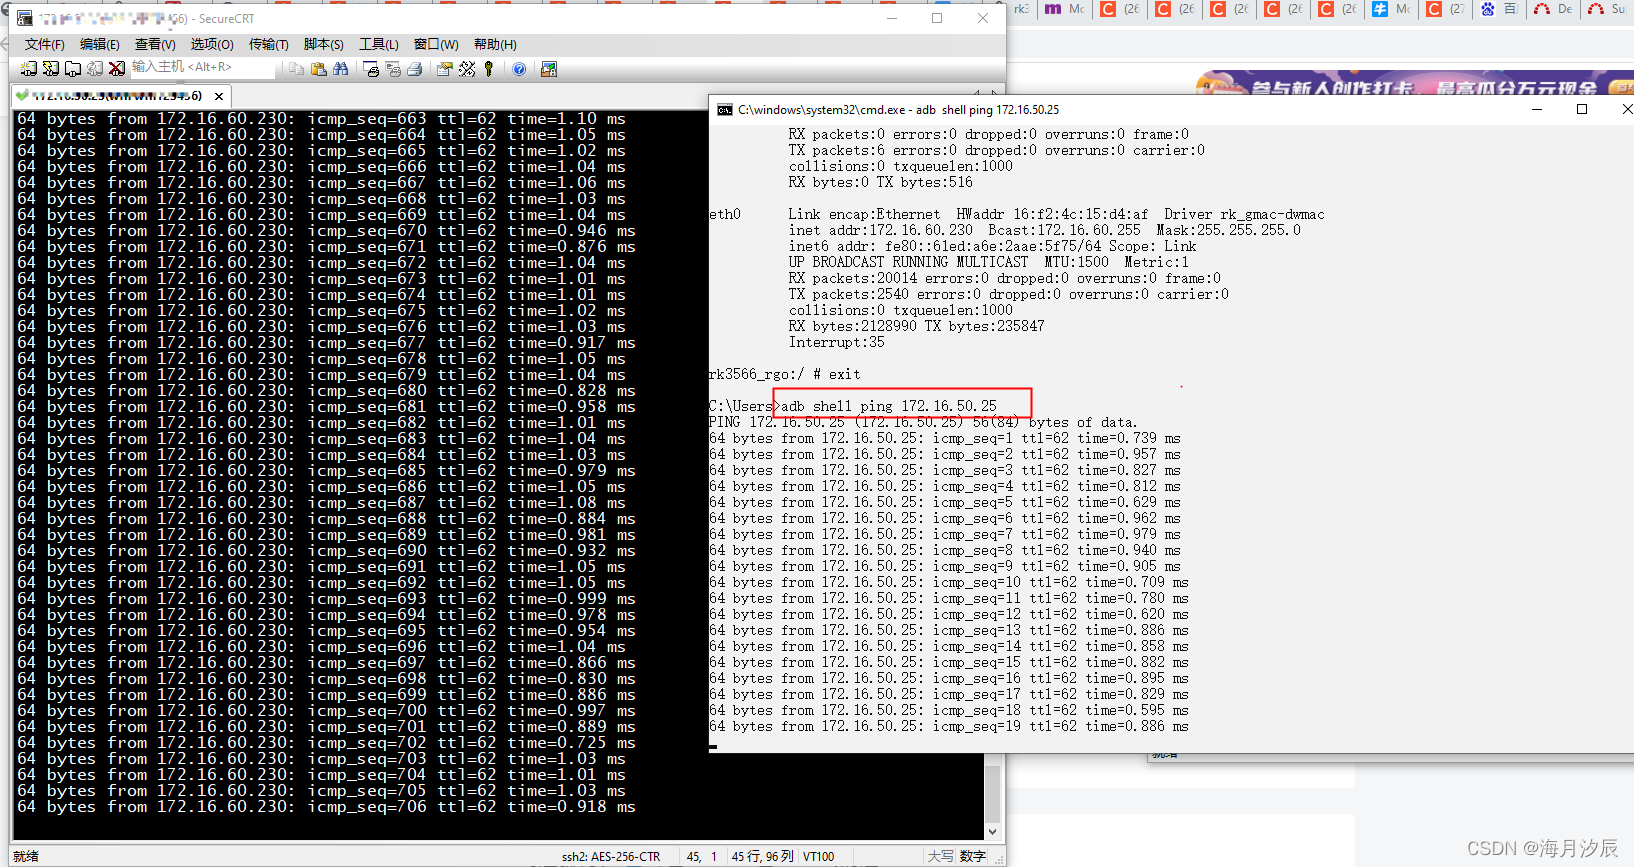This screenshot has height=867, width=1634.
Task: Click the Print Screen toolbar icon
Action: pyautogui.click(x=371, y=68)
